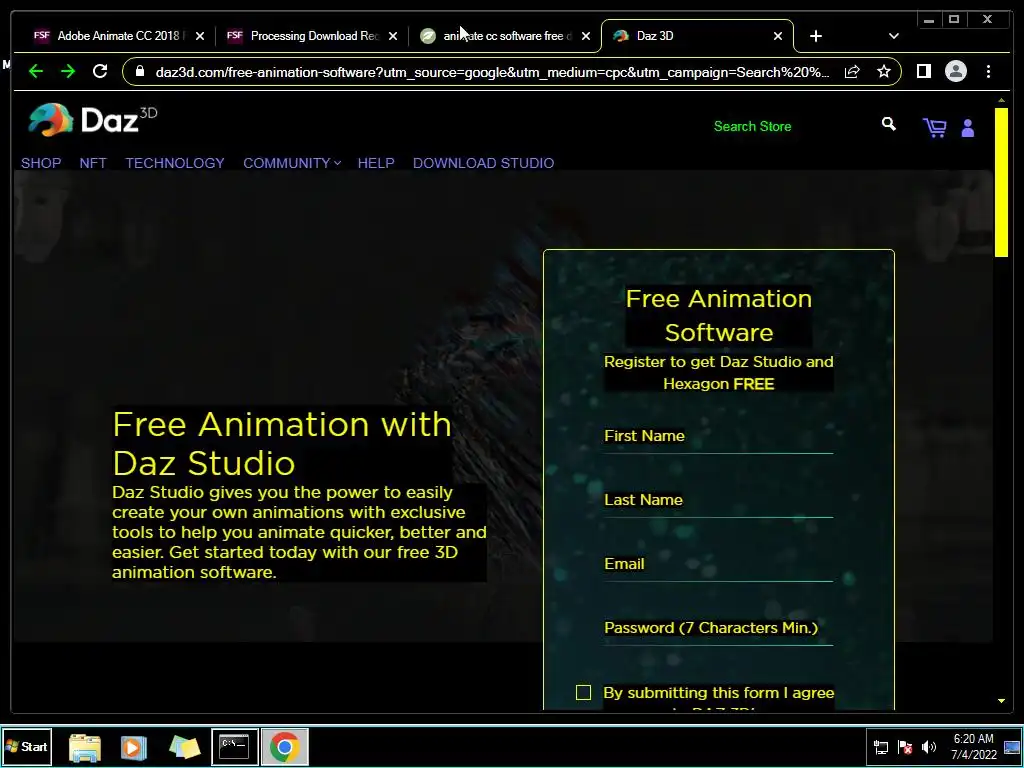The width and height of the screenshot is (1024, 768).
Task: Open the Windows Start menu
Action: (x=26, y=746)
